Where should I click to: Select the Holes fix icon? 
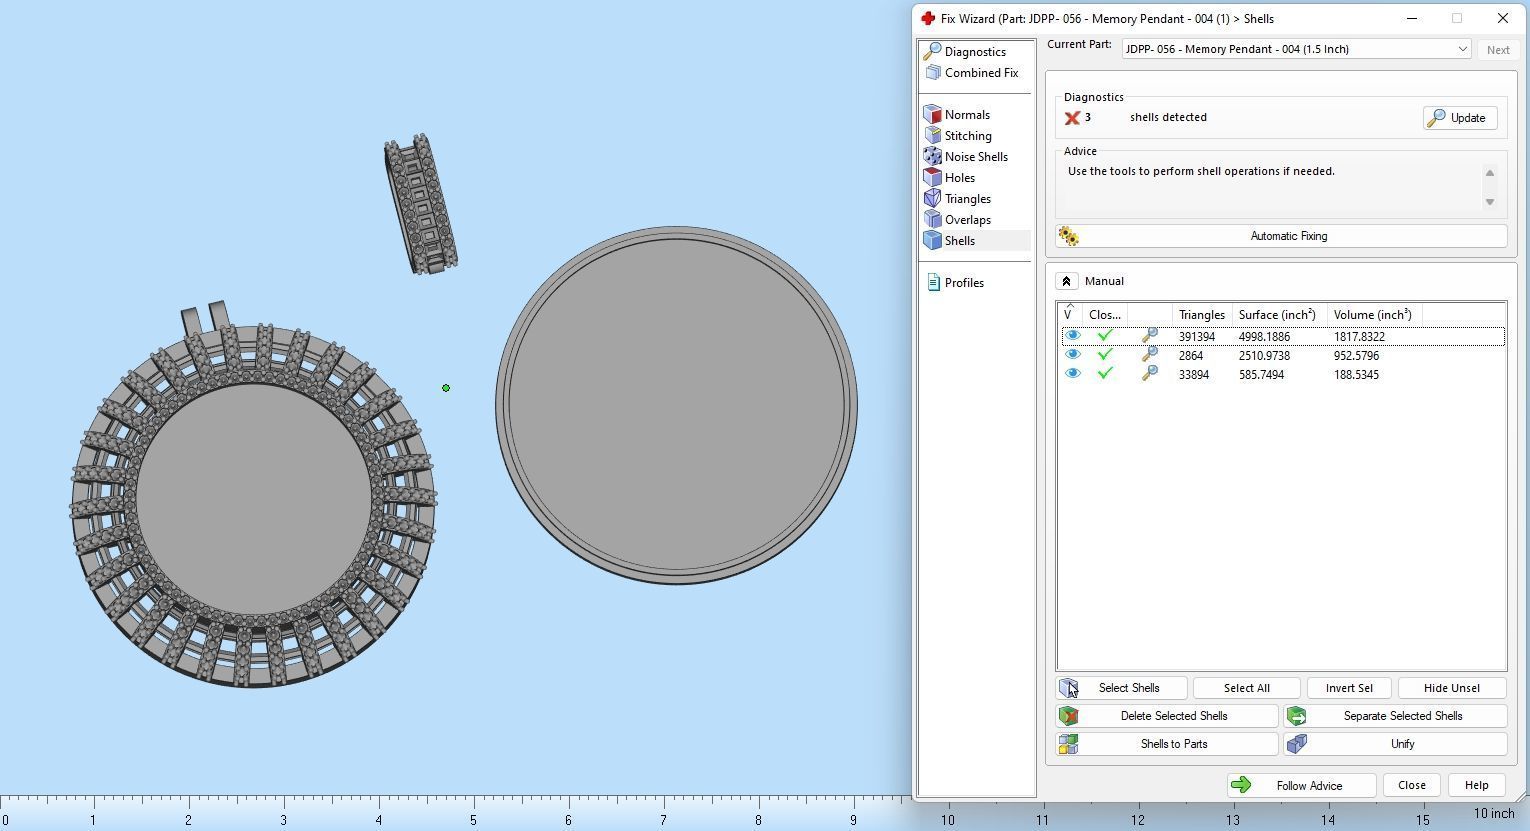pyautogui.click(x=932, y=177)
